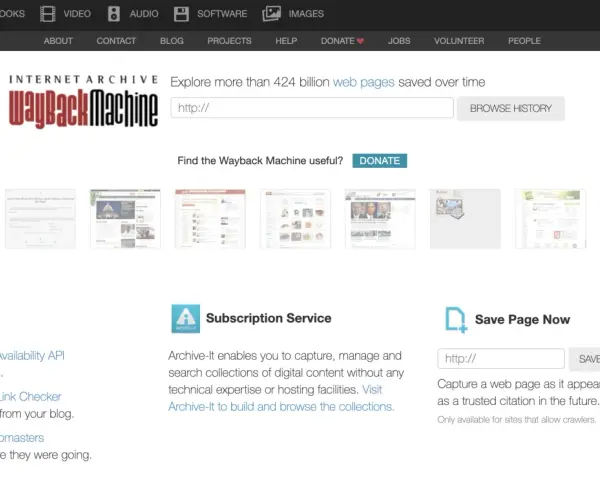Viewport: 600px width, 480px height.
Task: Click the teal DONATE button
Action: coord(380,161)
